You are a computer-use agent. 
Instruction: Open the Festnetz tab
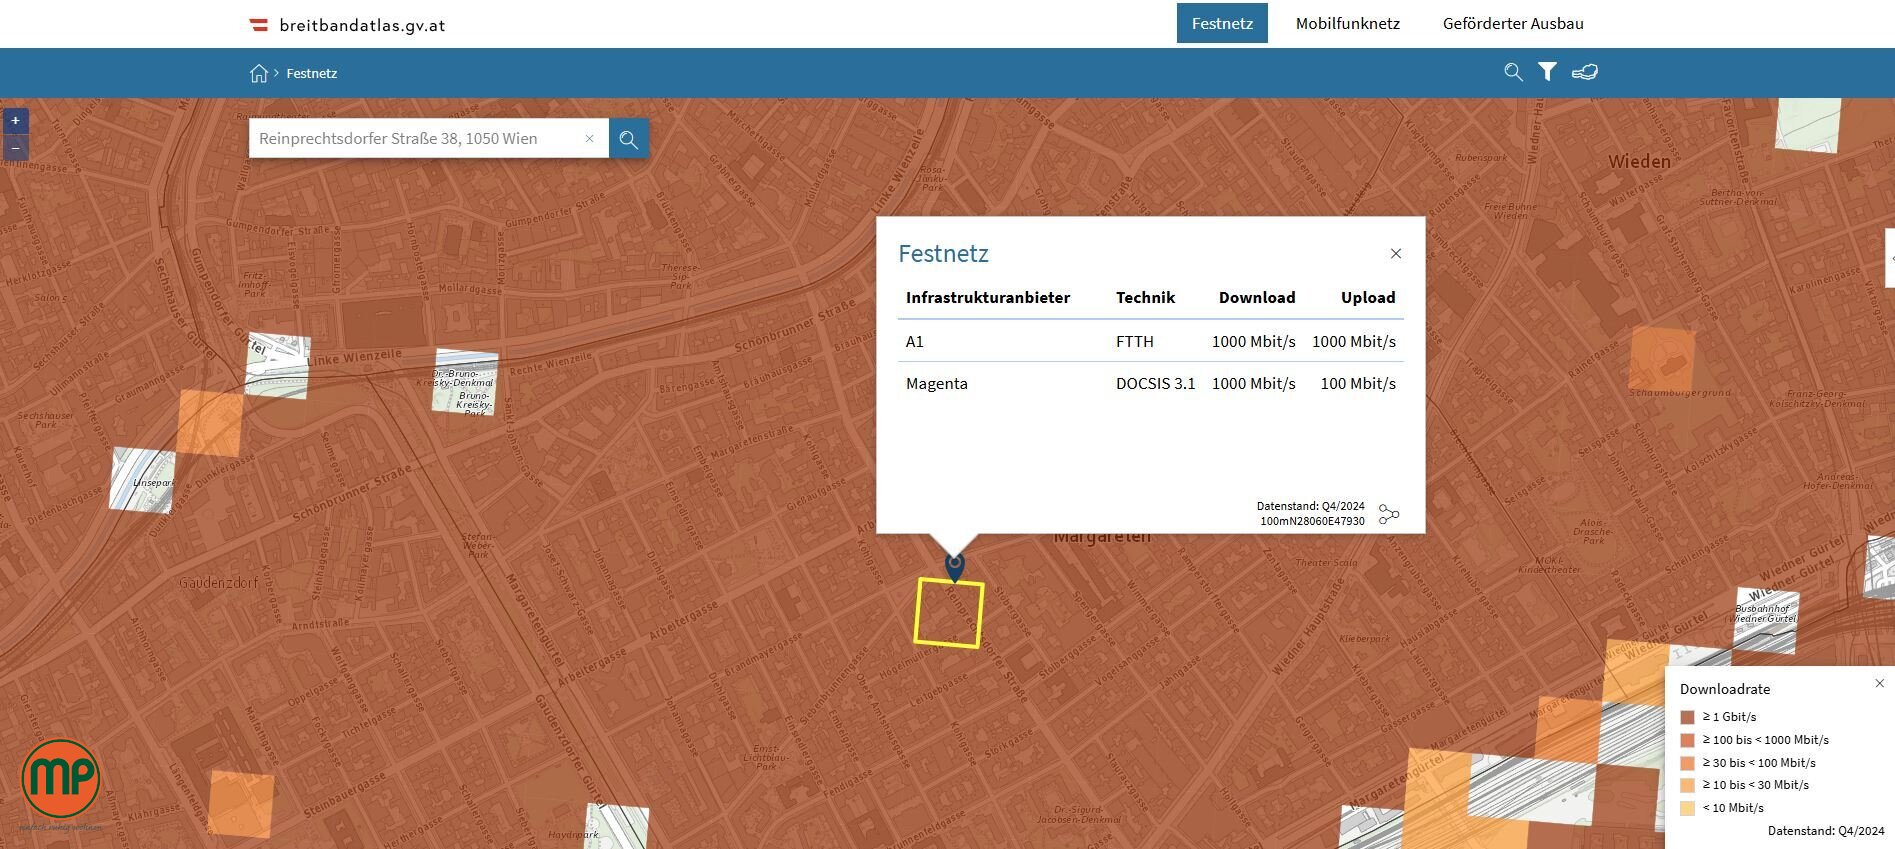(x=1222, y=23)
